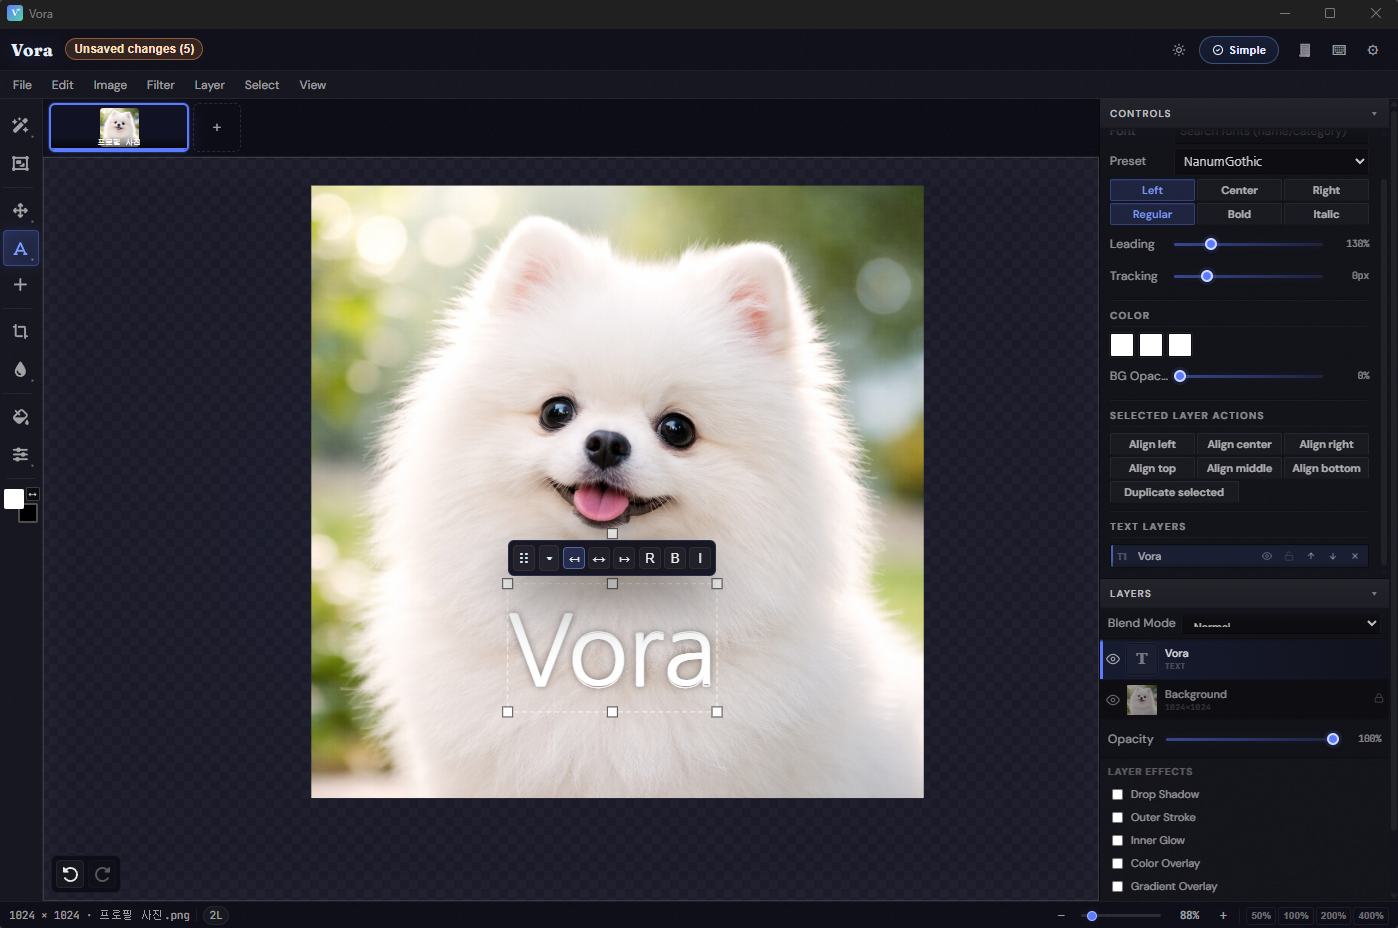Select the Move tool
The image size is (1398, 928).
(21, 211)
